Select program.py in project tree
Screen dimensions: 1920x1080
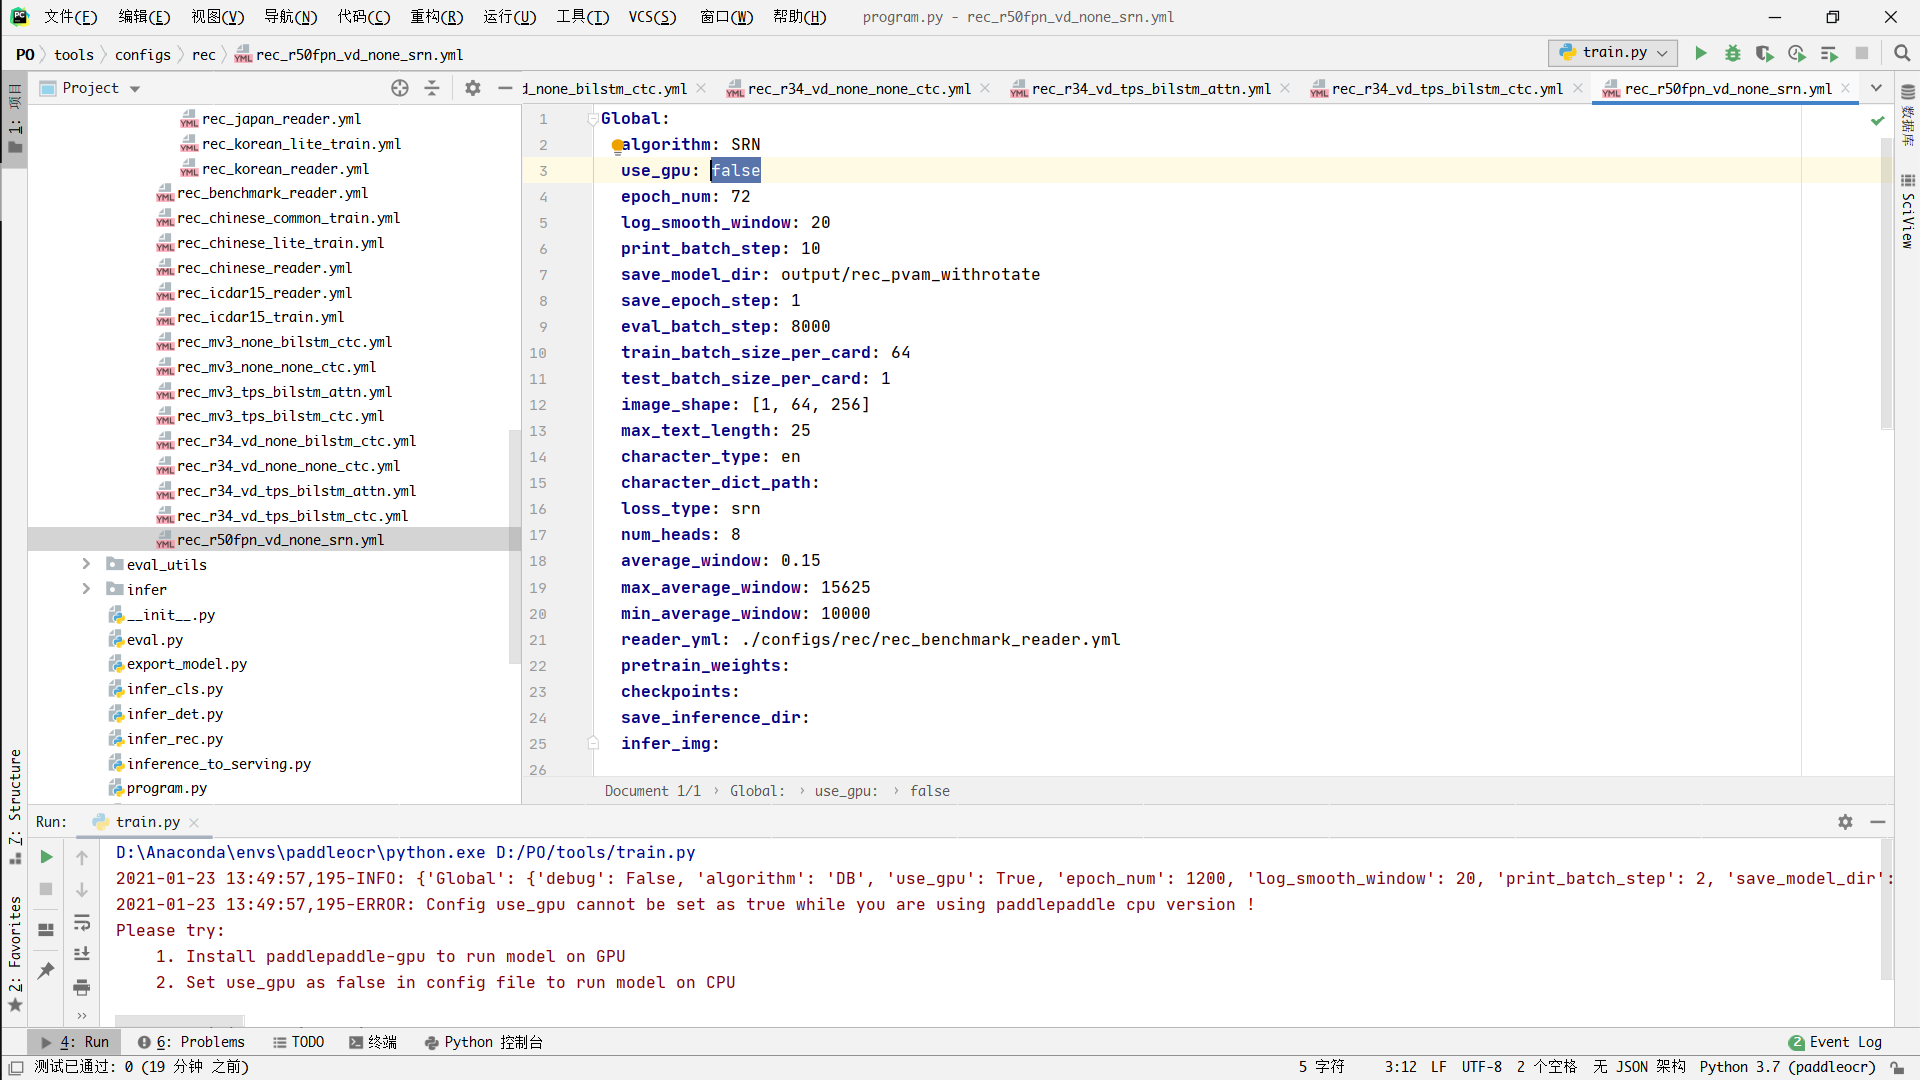(x=166, y=788)
